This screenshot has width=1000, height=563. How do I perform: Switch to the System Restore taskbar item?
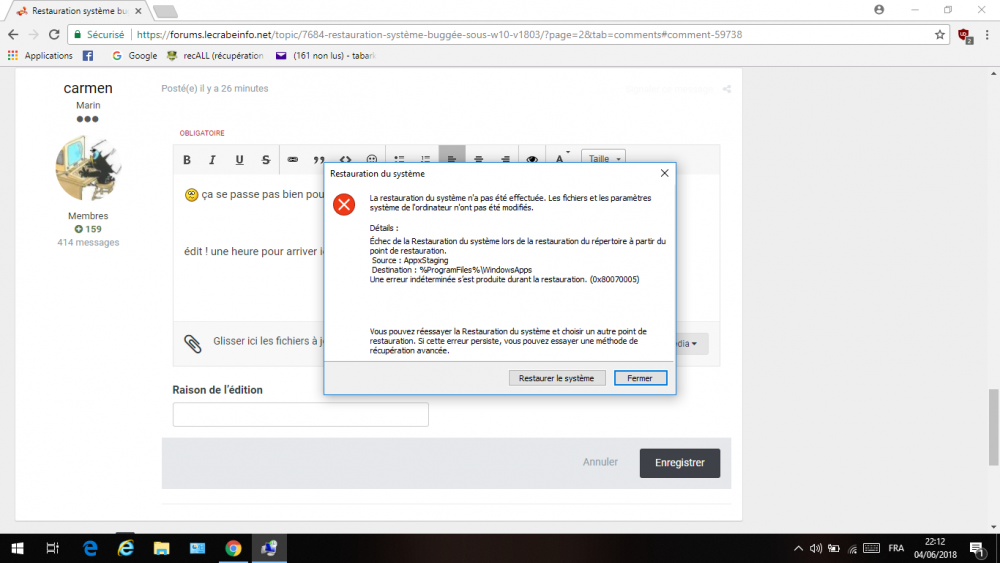pos(269,548)
